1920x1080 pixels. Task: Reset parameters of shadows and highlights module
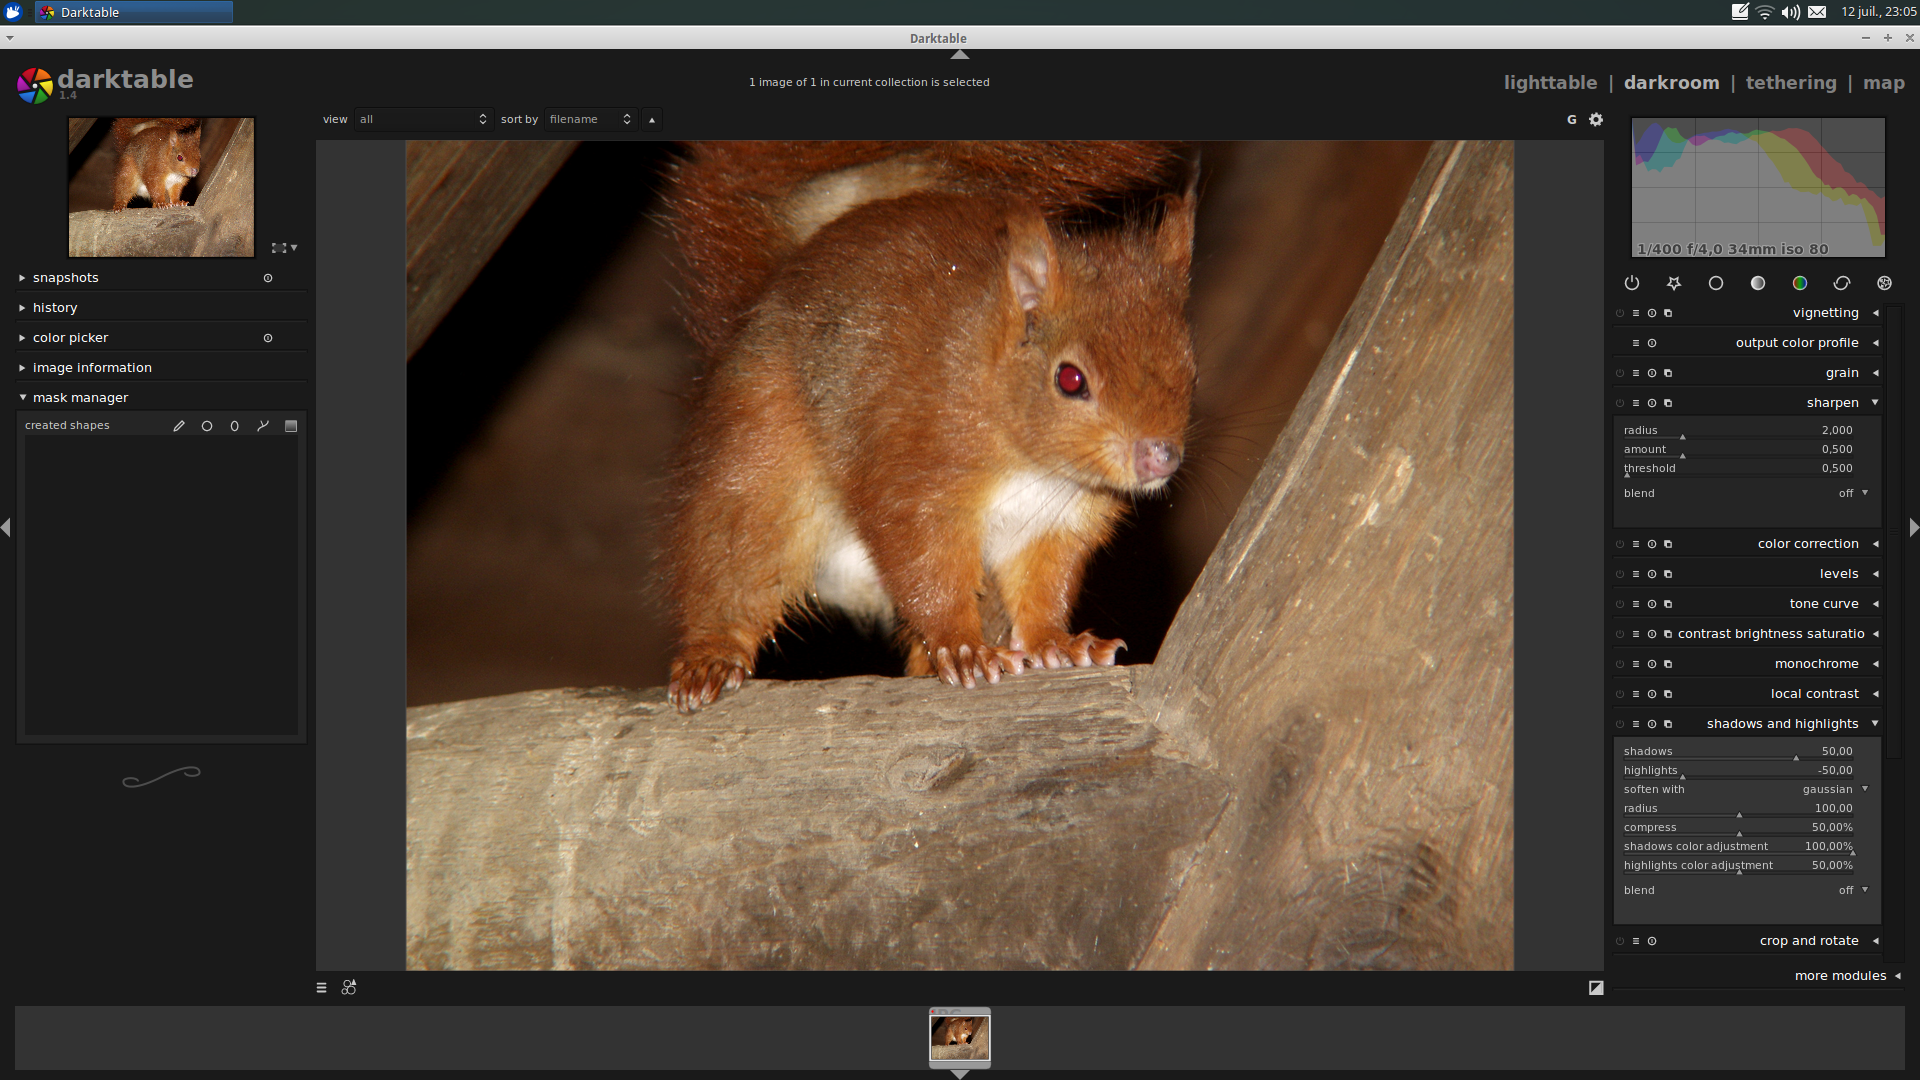[1652, 724]
